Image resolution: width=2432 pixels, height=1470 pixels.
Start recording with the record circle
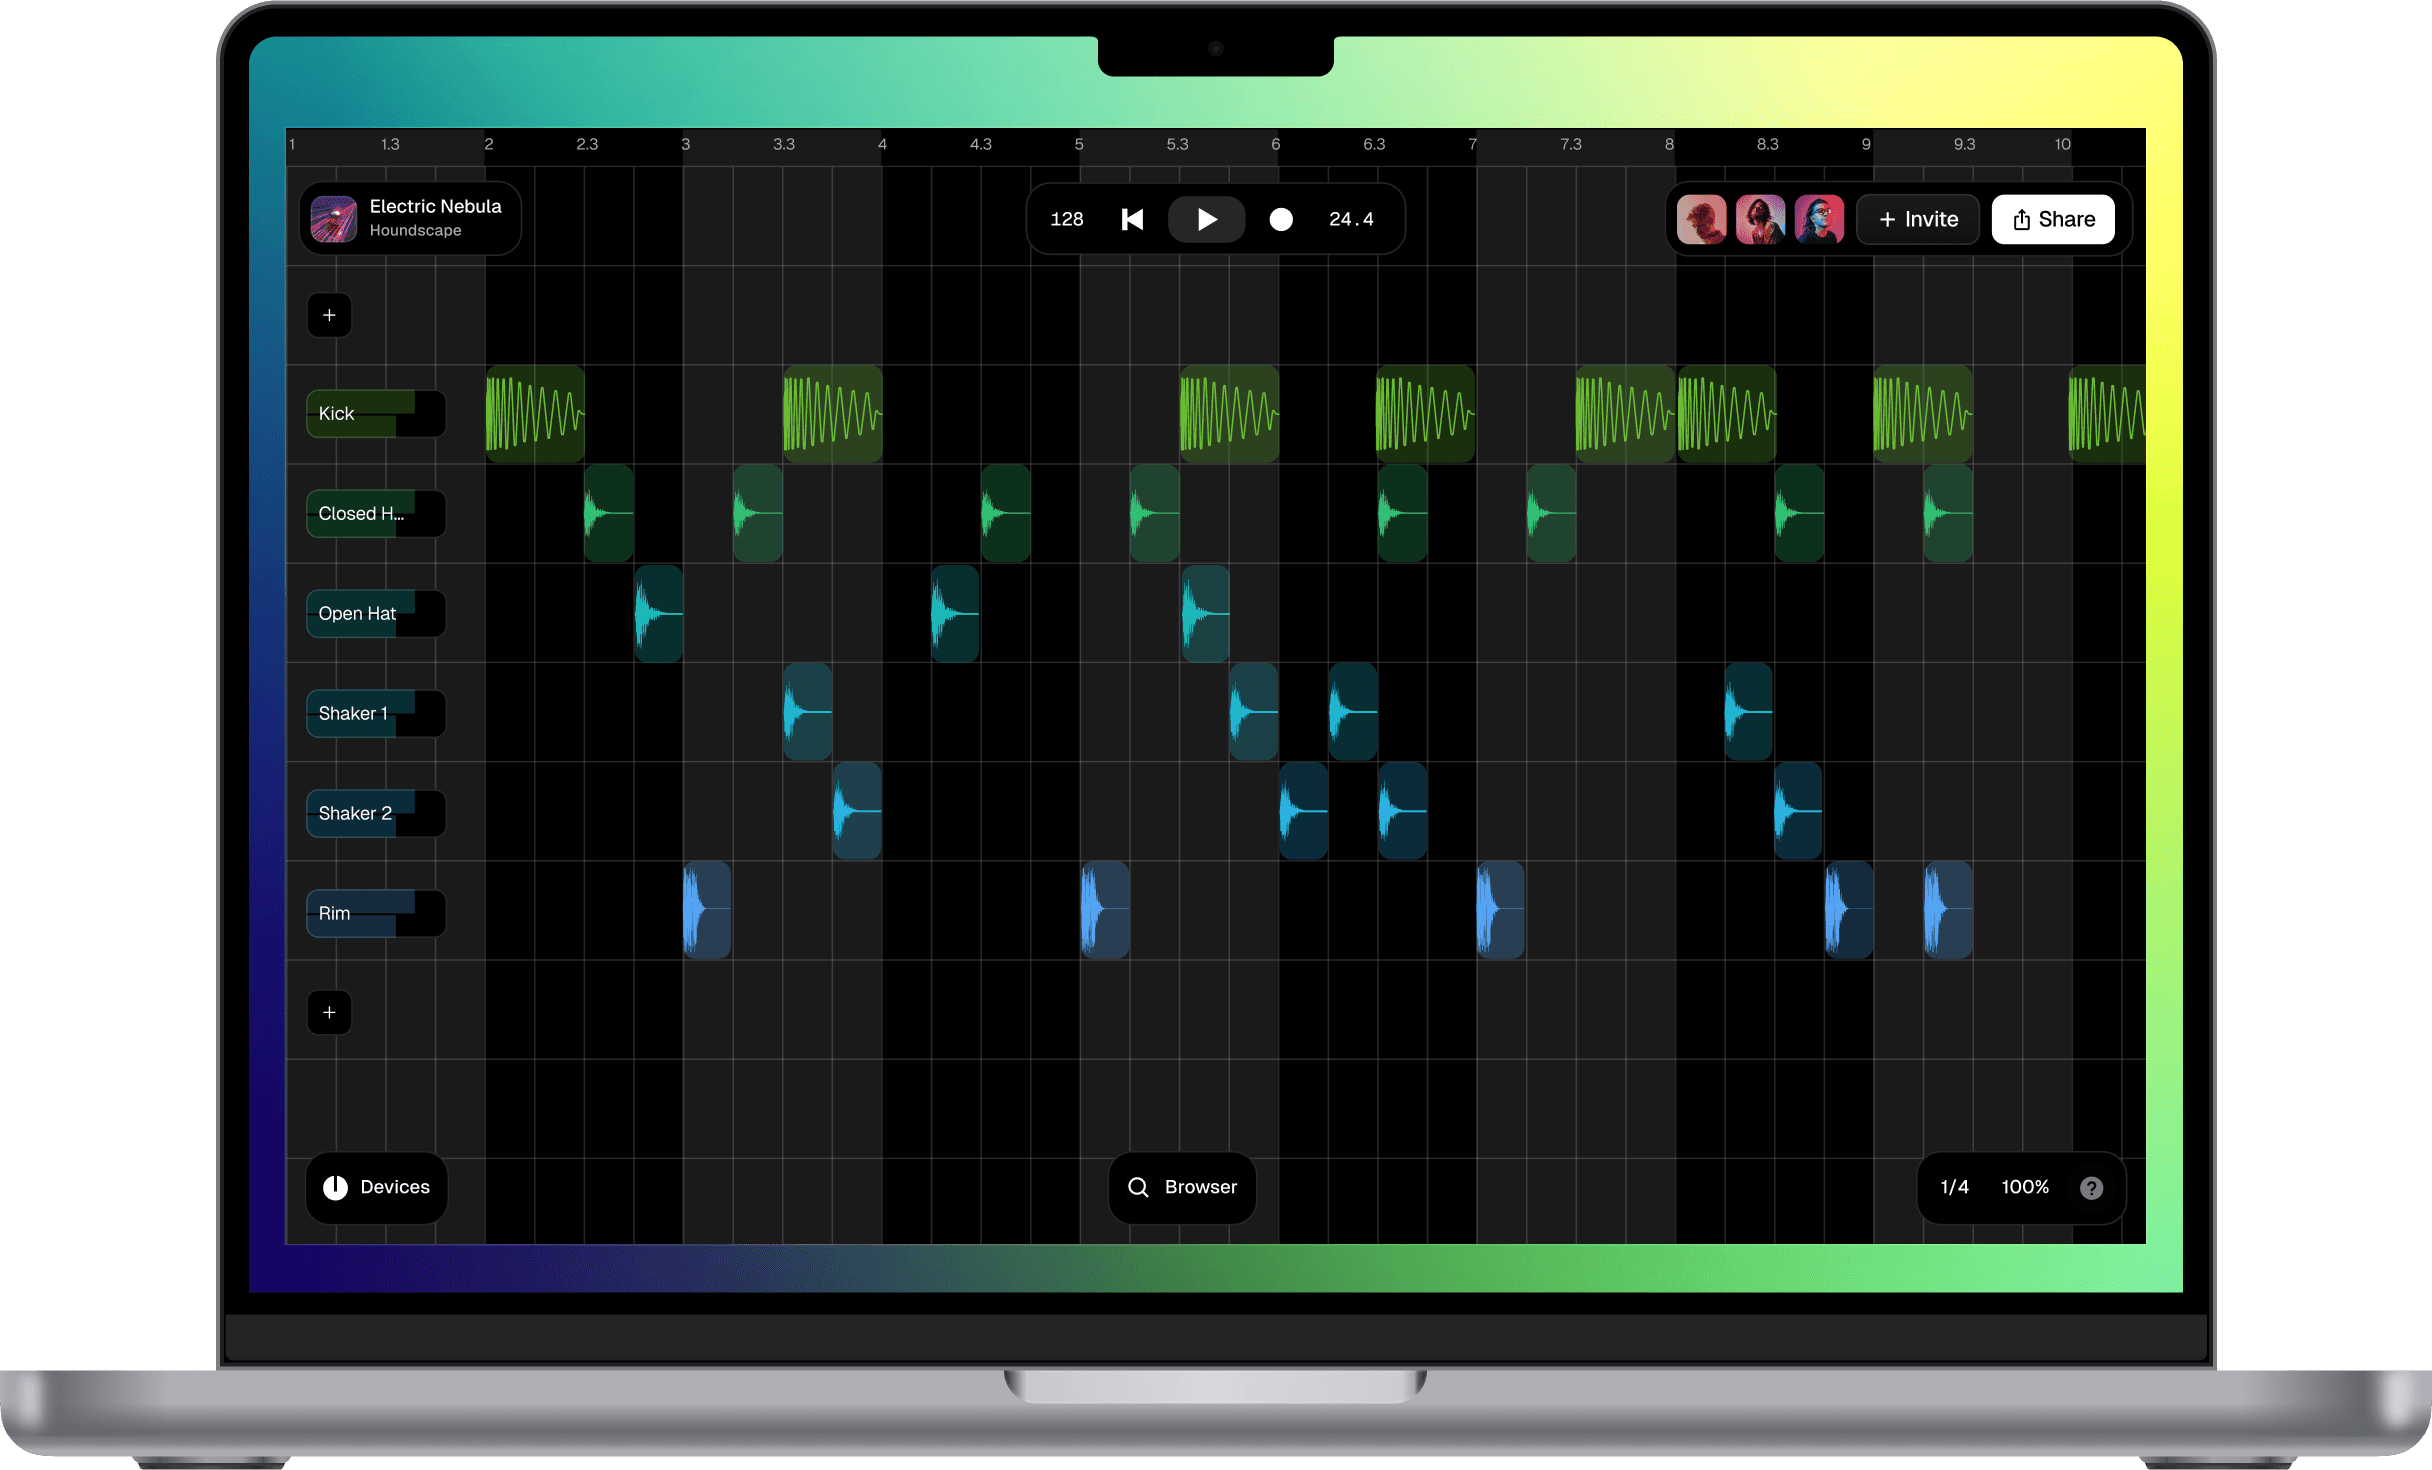pos(1280,219)
